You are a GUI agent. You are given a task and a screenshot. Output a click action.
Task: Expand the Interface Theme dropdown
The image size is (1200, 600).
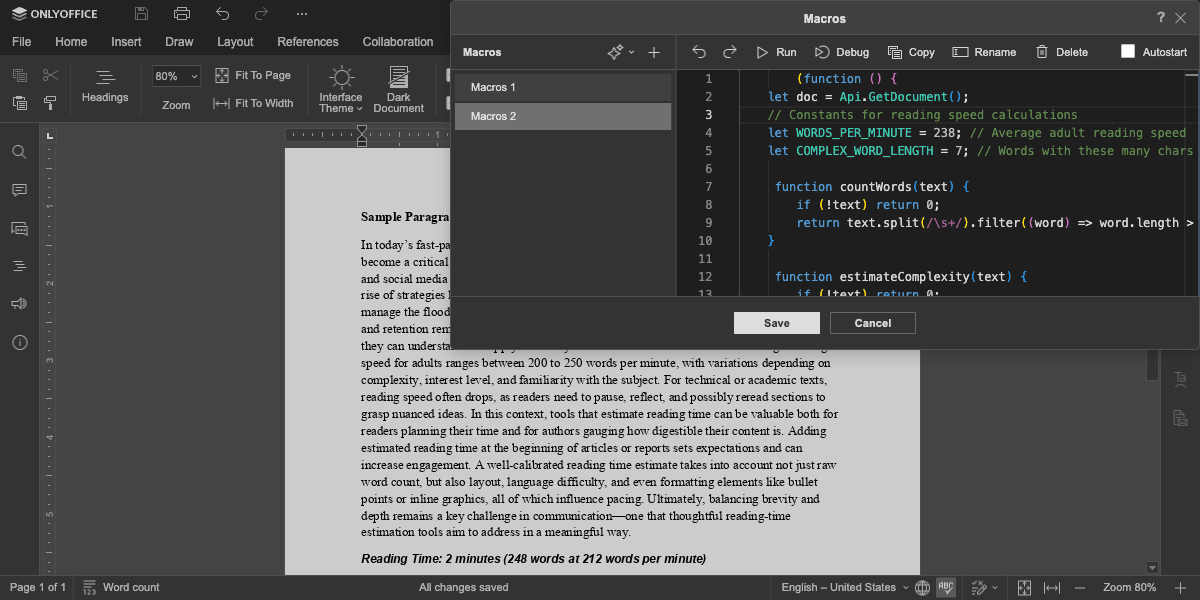pos(341,89)
